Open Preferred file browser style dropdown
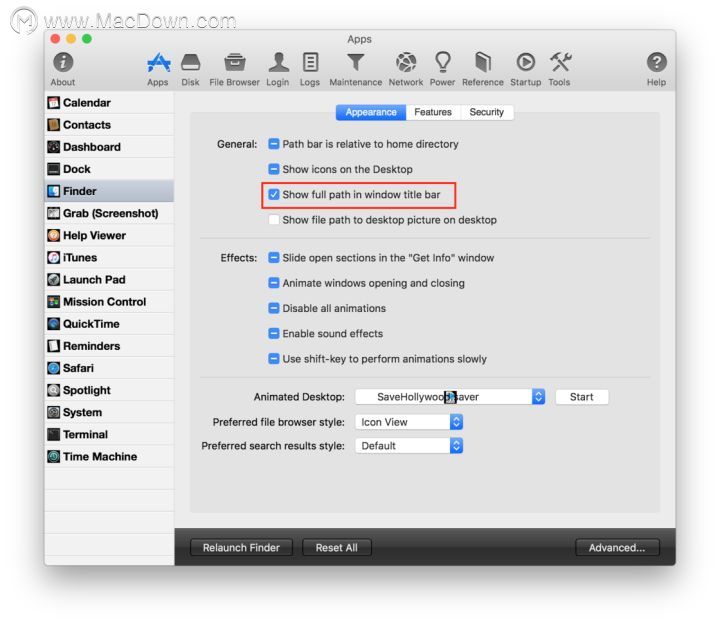Image resolution: width=720 pixels, height=624 pixels. point(409,422)
